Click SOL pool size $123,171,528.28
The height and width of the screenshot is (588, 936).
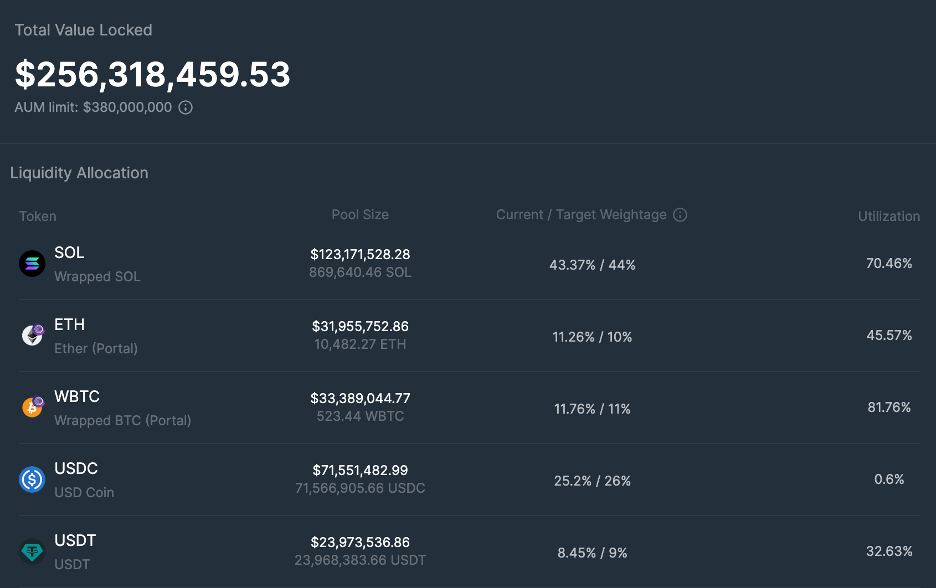360,254
